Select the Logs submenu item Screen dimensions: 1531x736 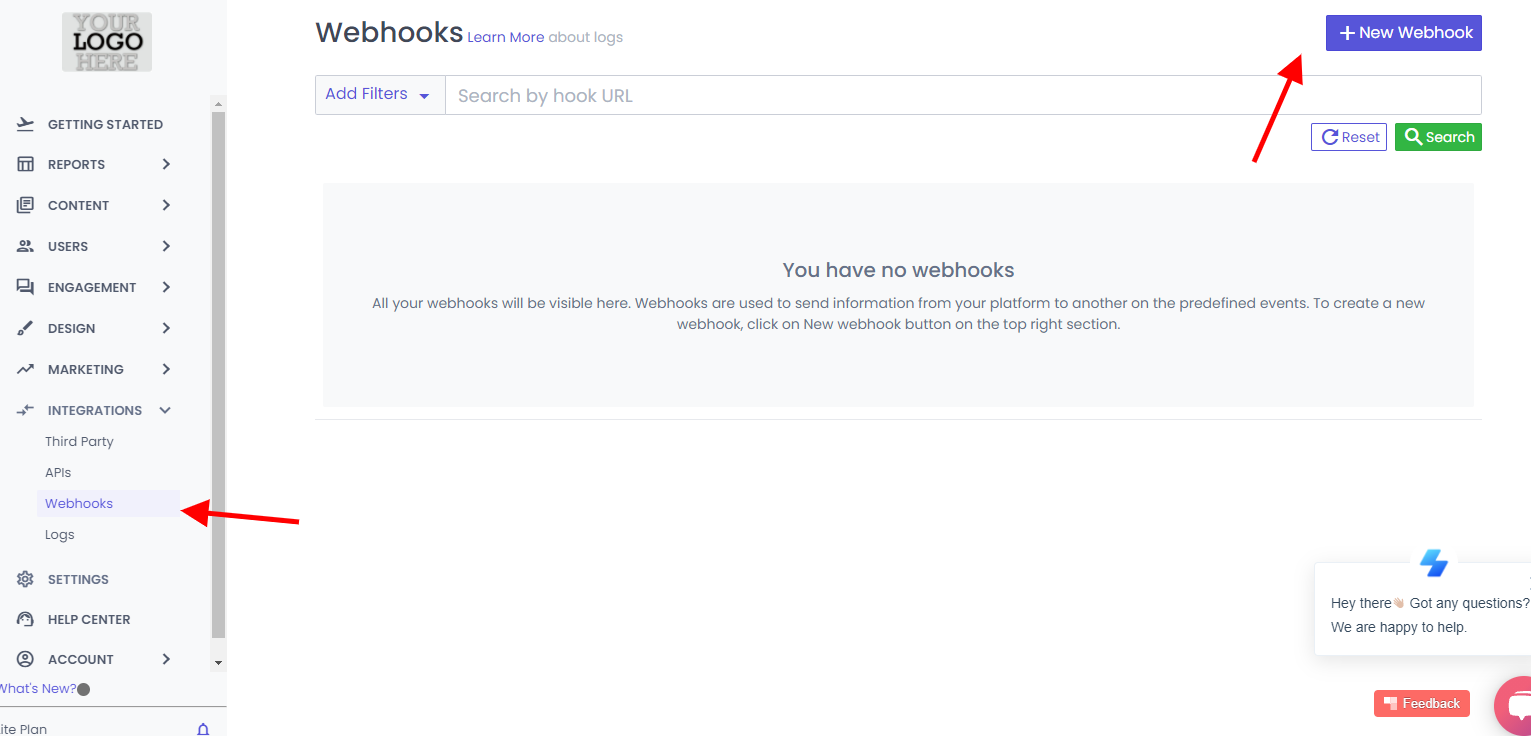[x=60, y=534]
